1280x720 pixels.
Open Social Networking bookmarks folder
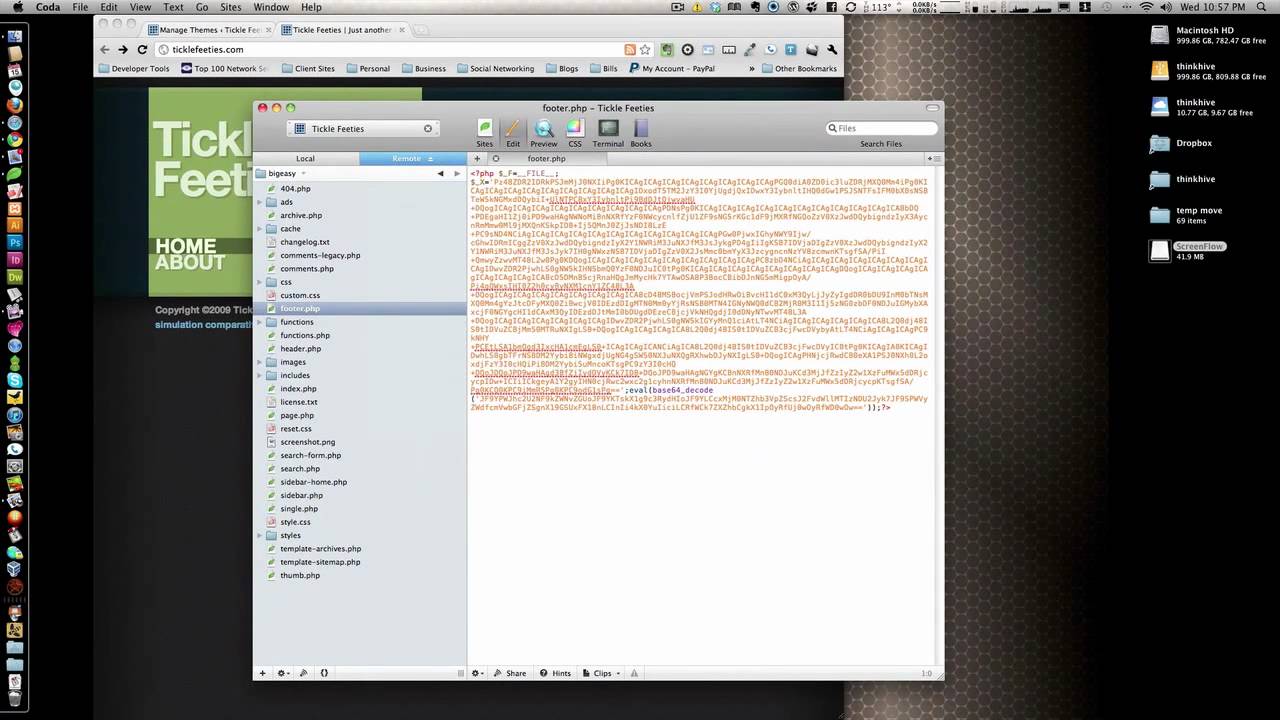pyautogui.click(x=495, y=69)
